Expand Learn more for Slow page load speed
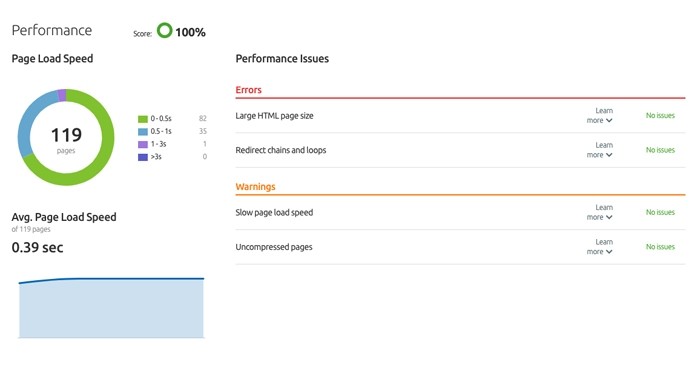Image resolution: width=700 pixels, height=375 pixels. tap(600, 212)
